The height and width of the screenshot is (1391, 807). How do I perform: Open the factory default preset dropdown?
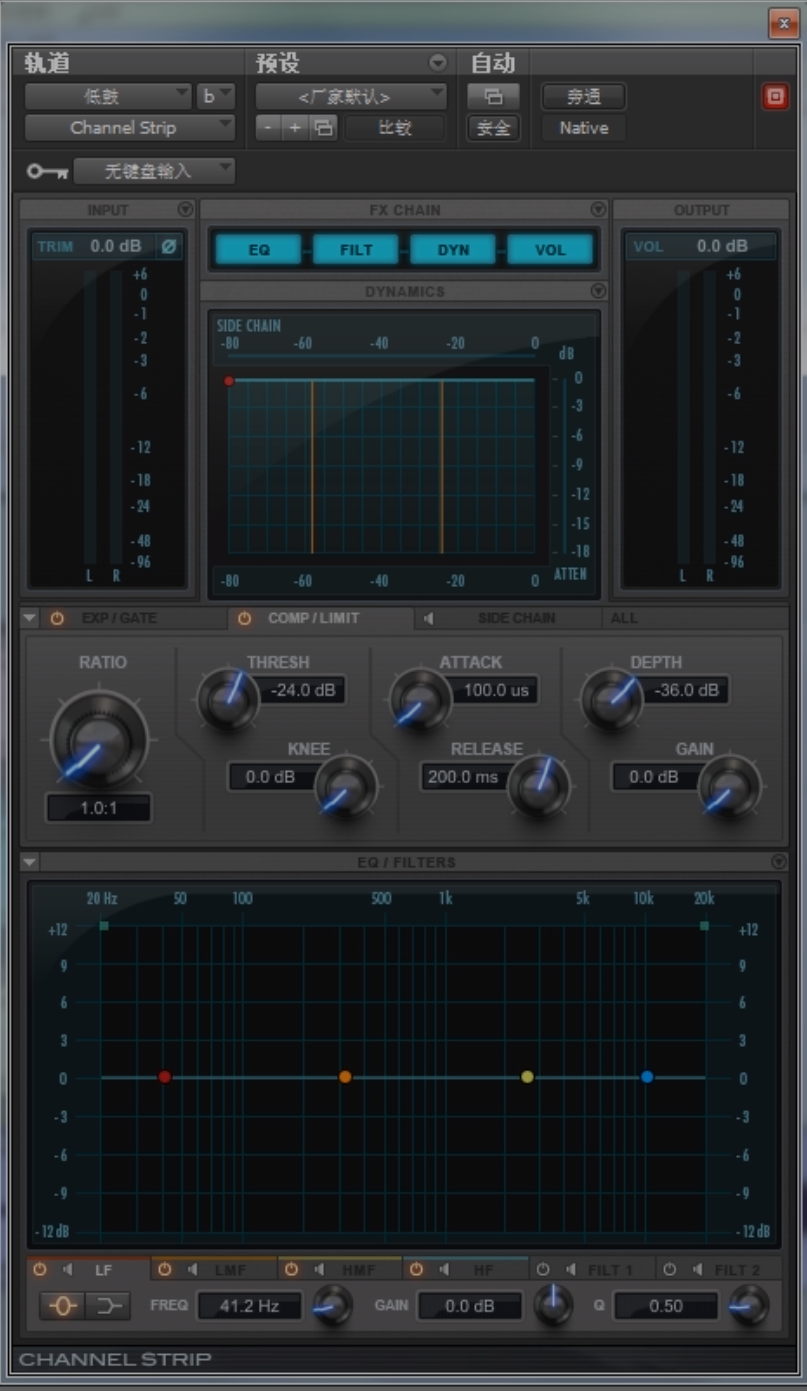point(350,97)
